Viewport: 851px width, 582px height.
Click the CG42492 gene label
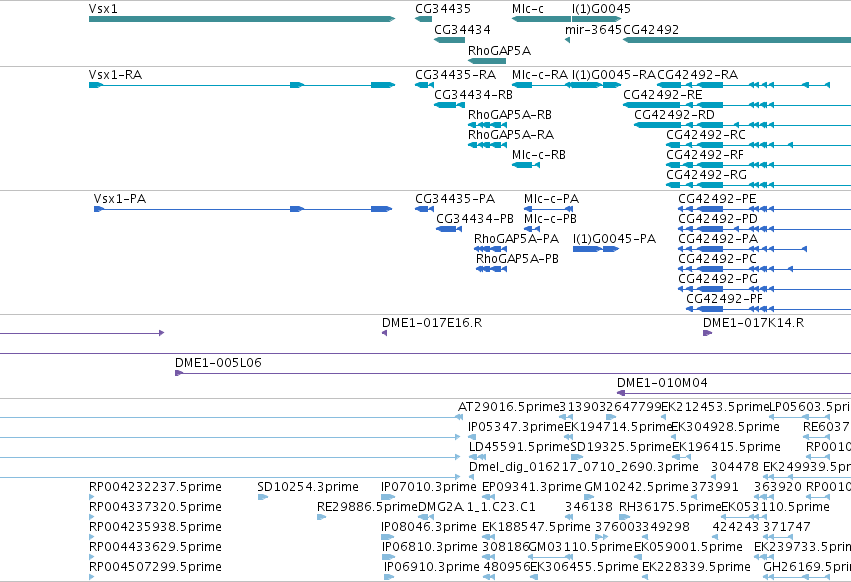pyautogui.click(x=651, y=29)
